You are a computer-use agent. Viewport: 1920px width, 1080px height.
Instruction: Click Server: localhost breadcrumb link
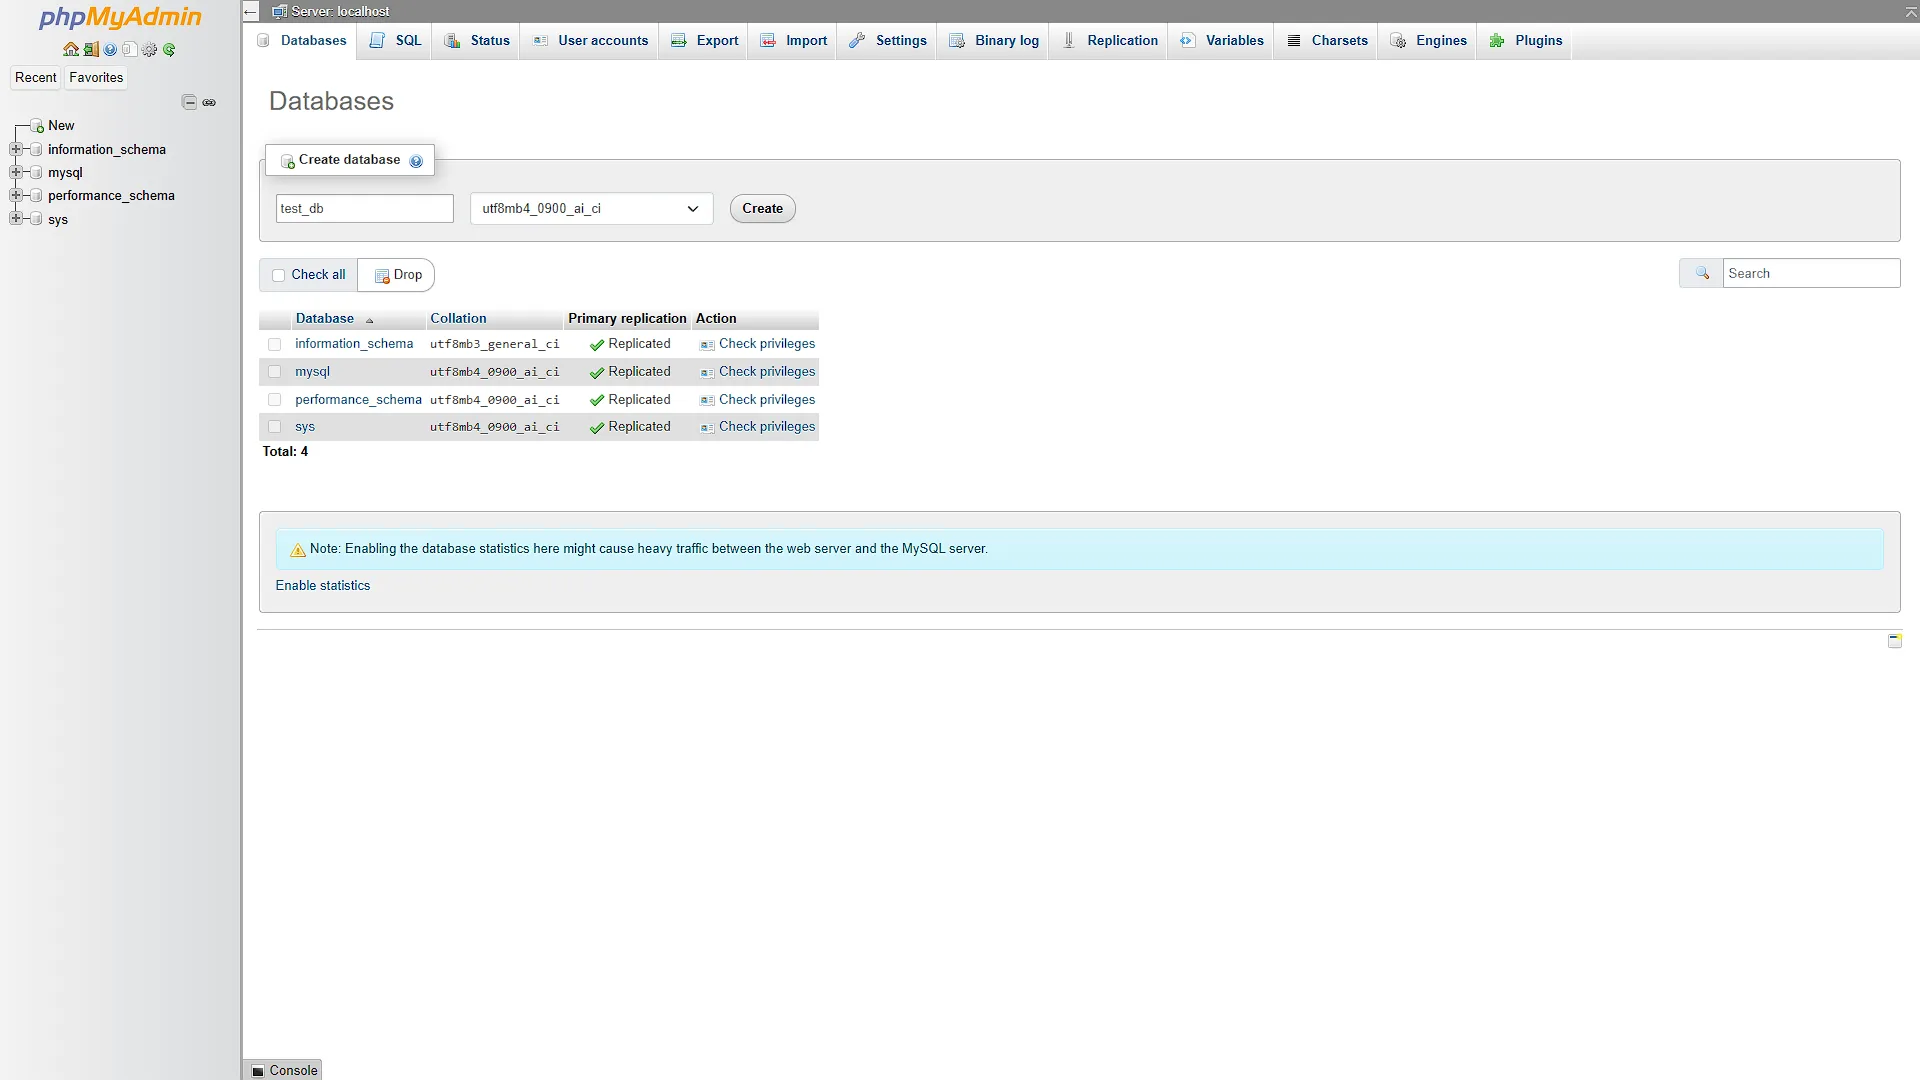tap(340, 12)
